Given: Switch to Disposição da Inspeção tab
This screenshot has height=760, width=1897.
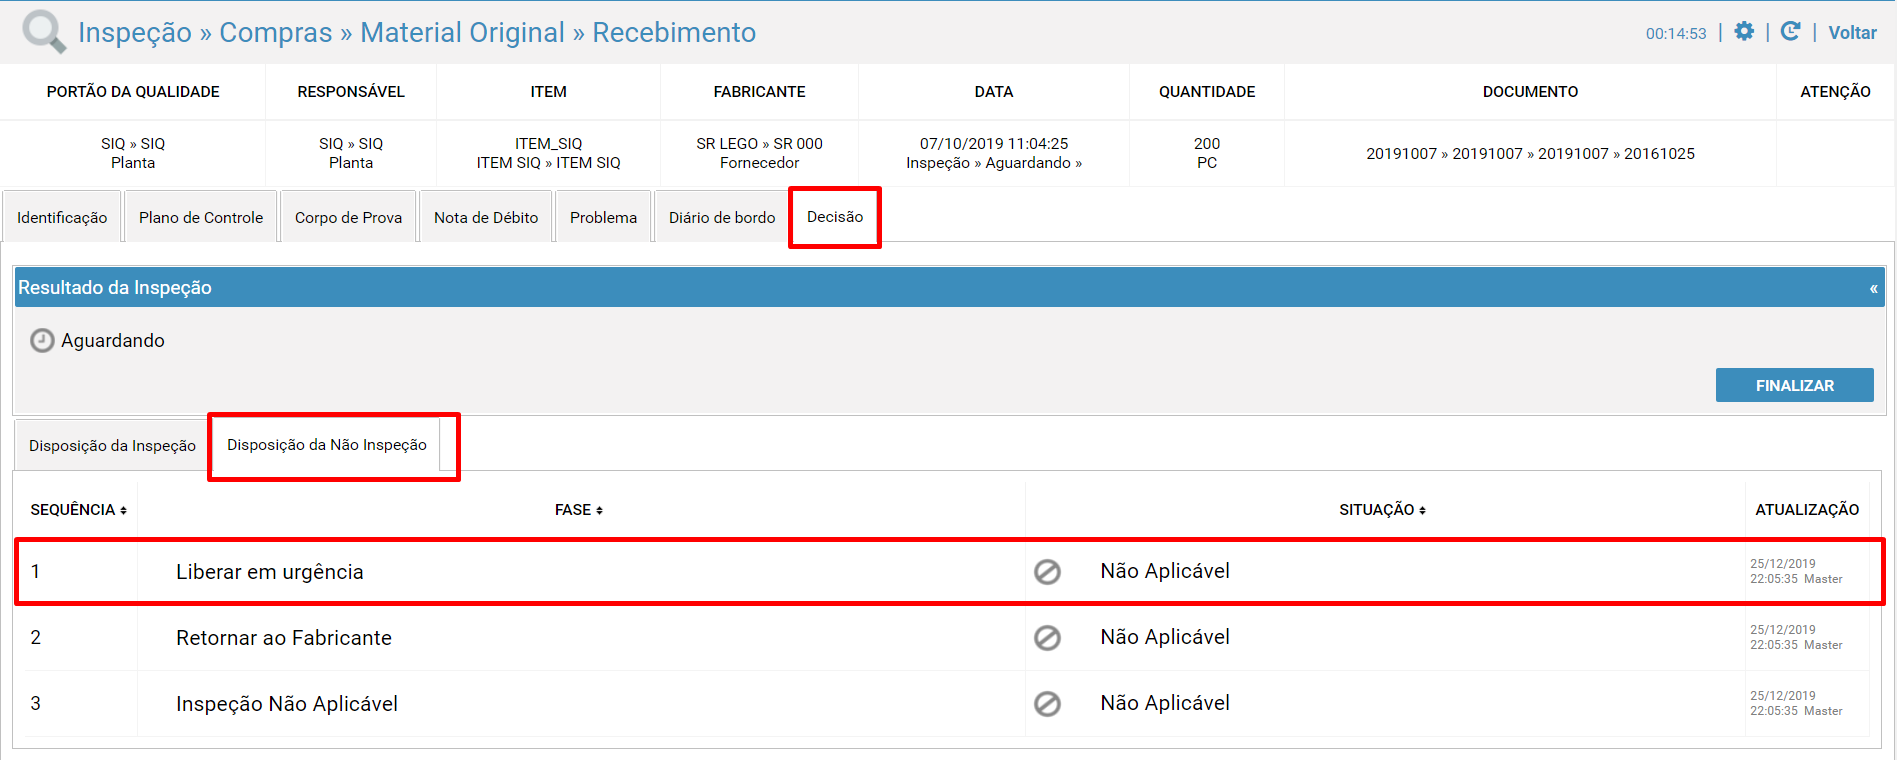Looking at the screenshot, I should 112,445.
